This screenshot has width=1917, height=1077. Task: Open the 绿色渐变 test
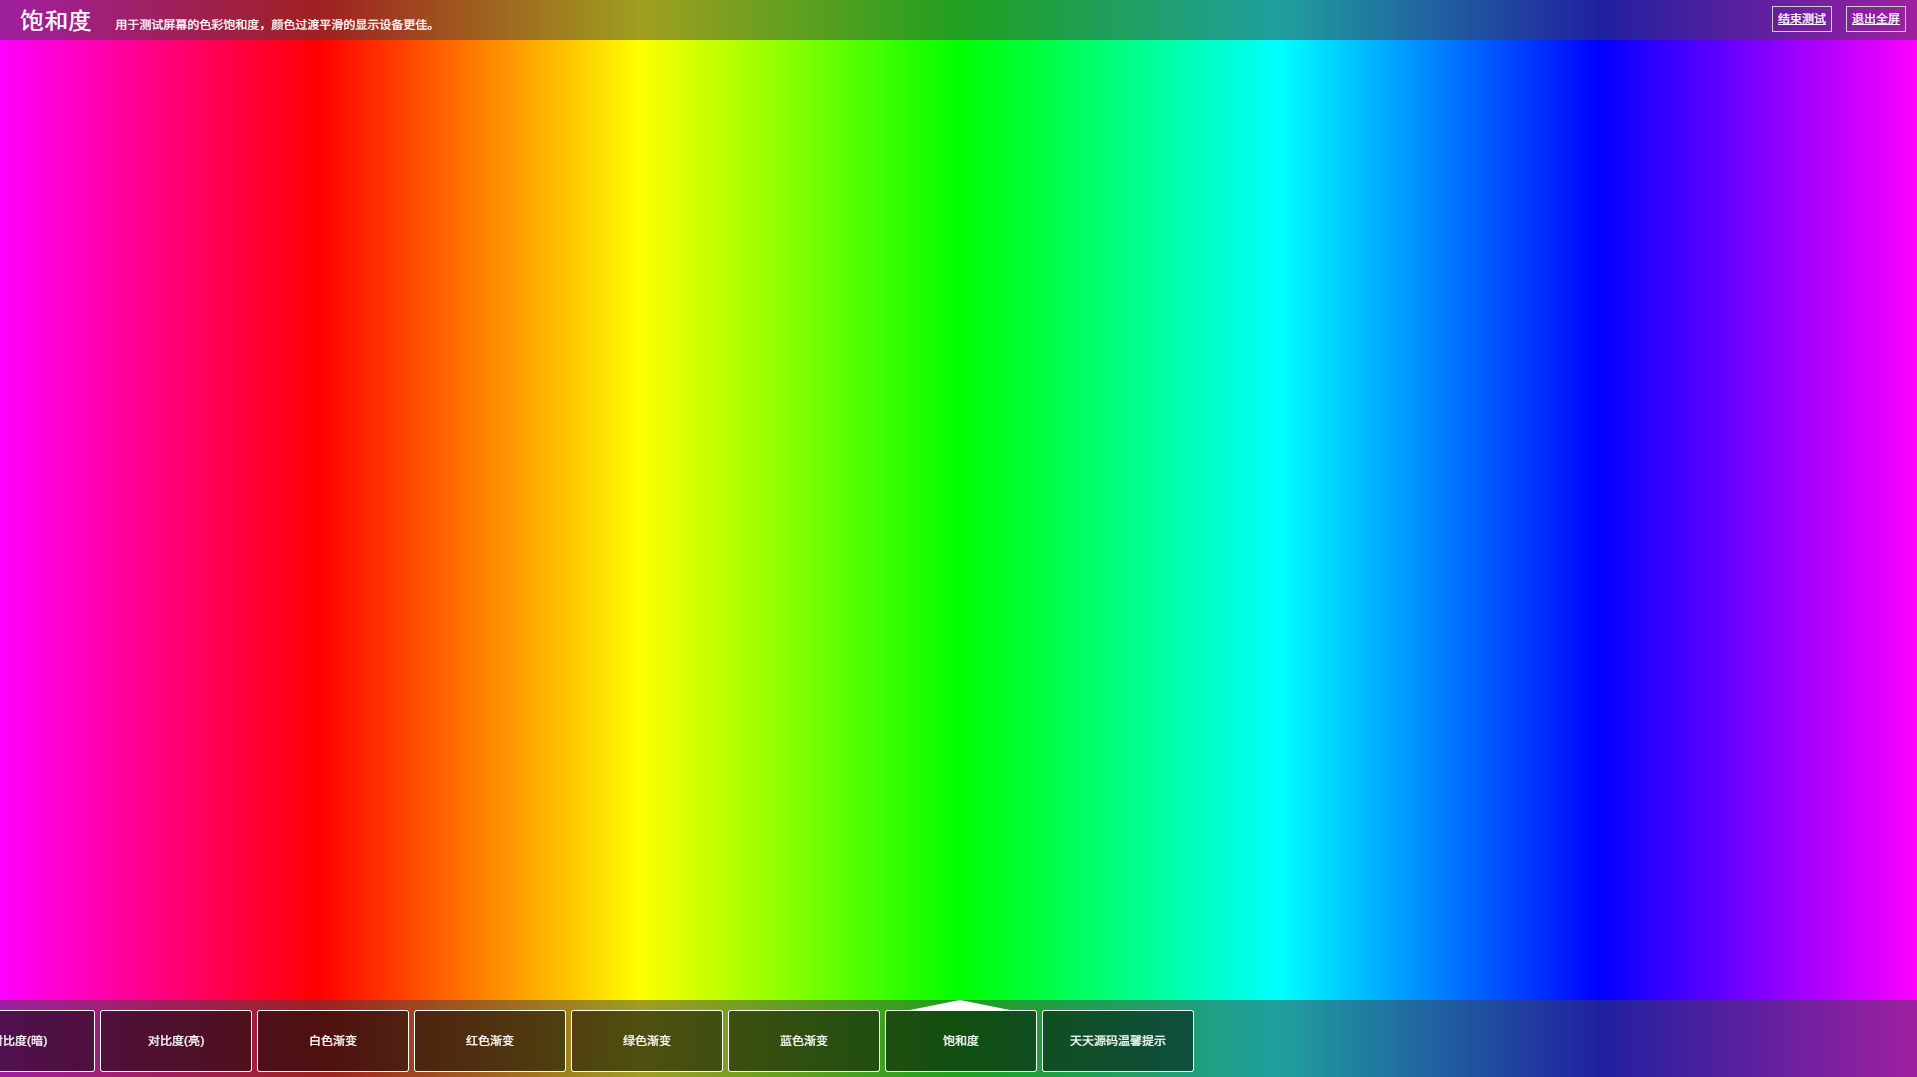[647, 1041]
